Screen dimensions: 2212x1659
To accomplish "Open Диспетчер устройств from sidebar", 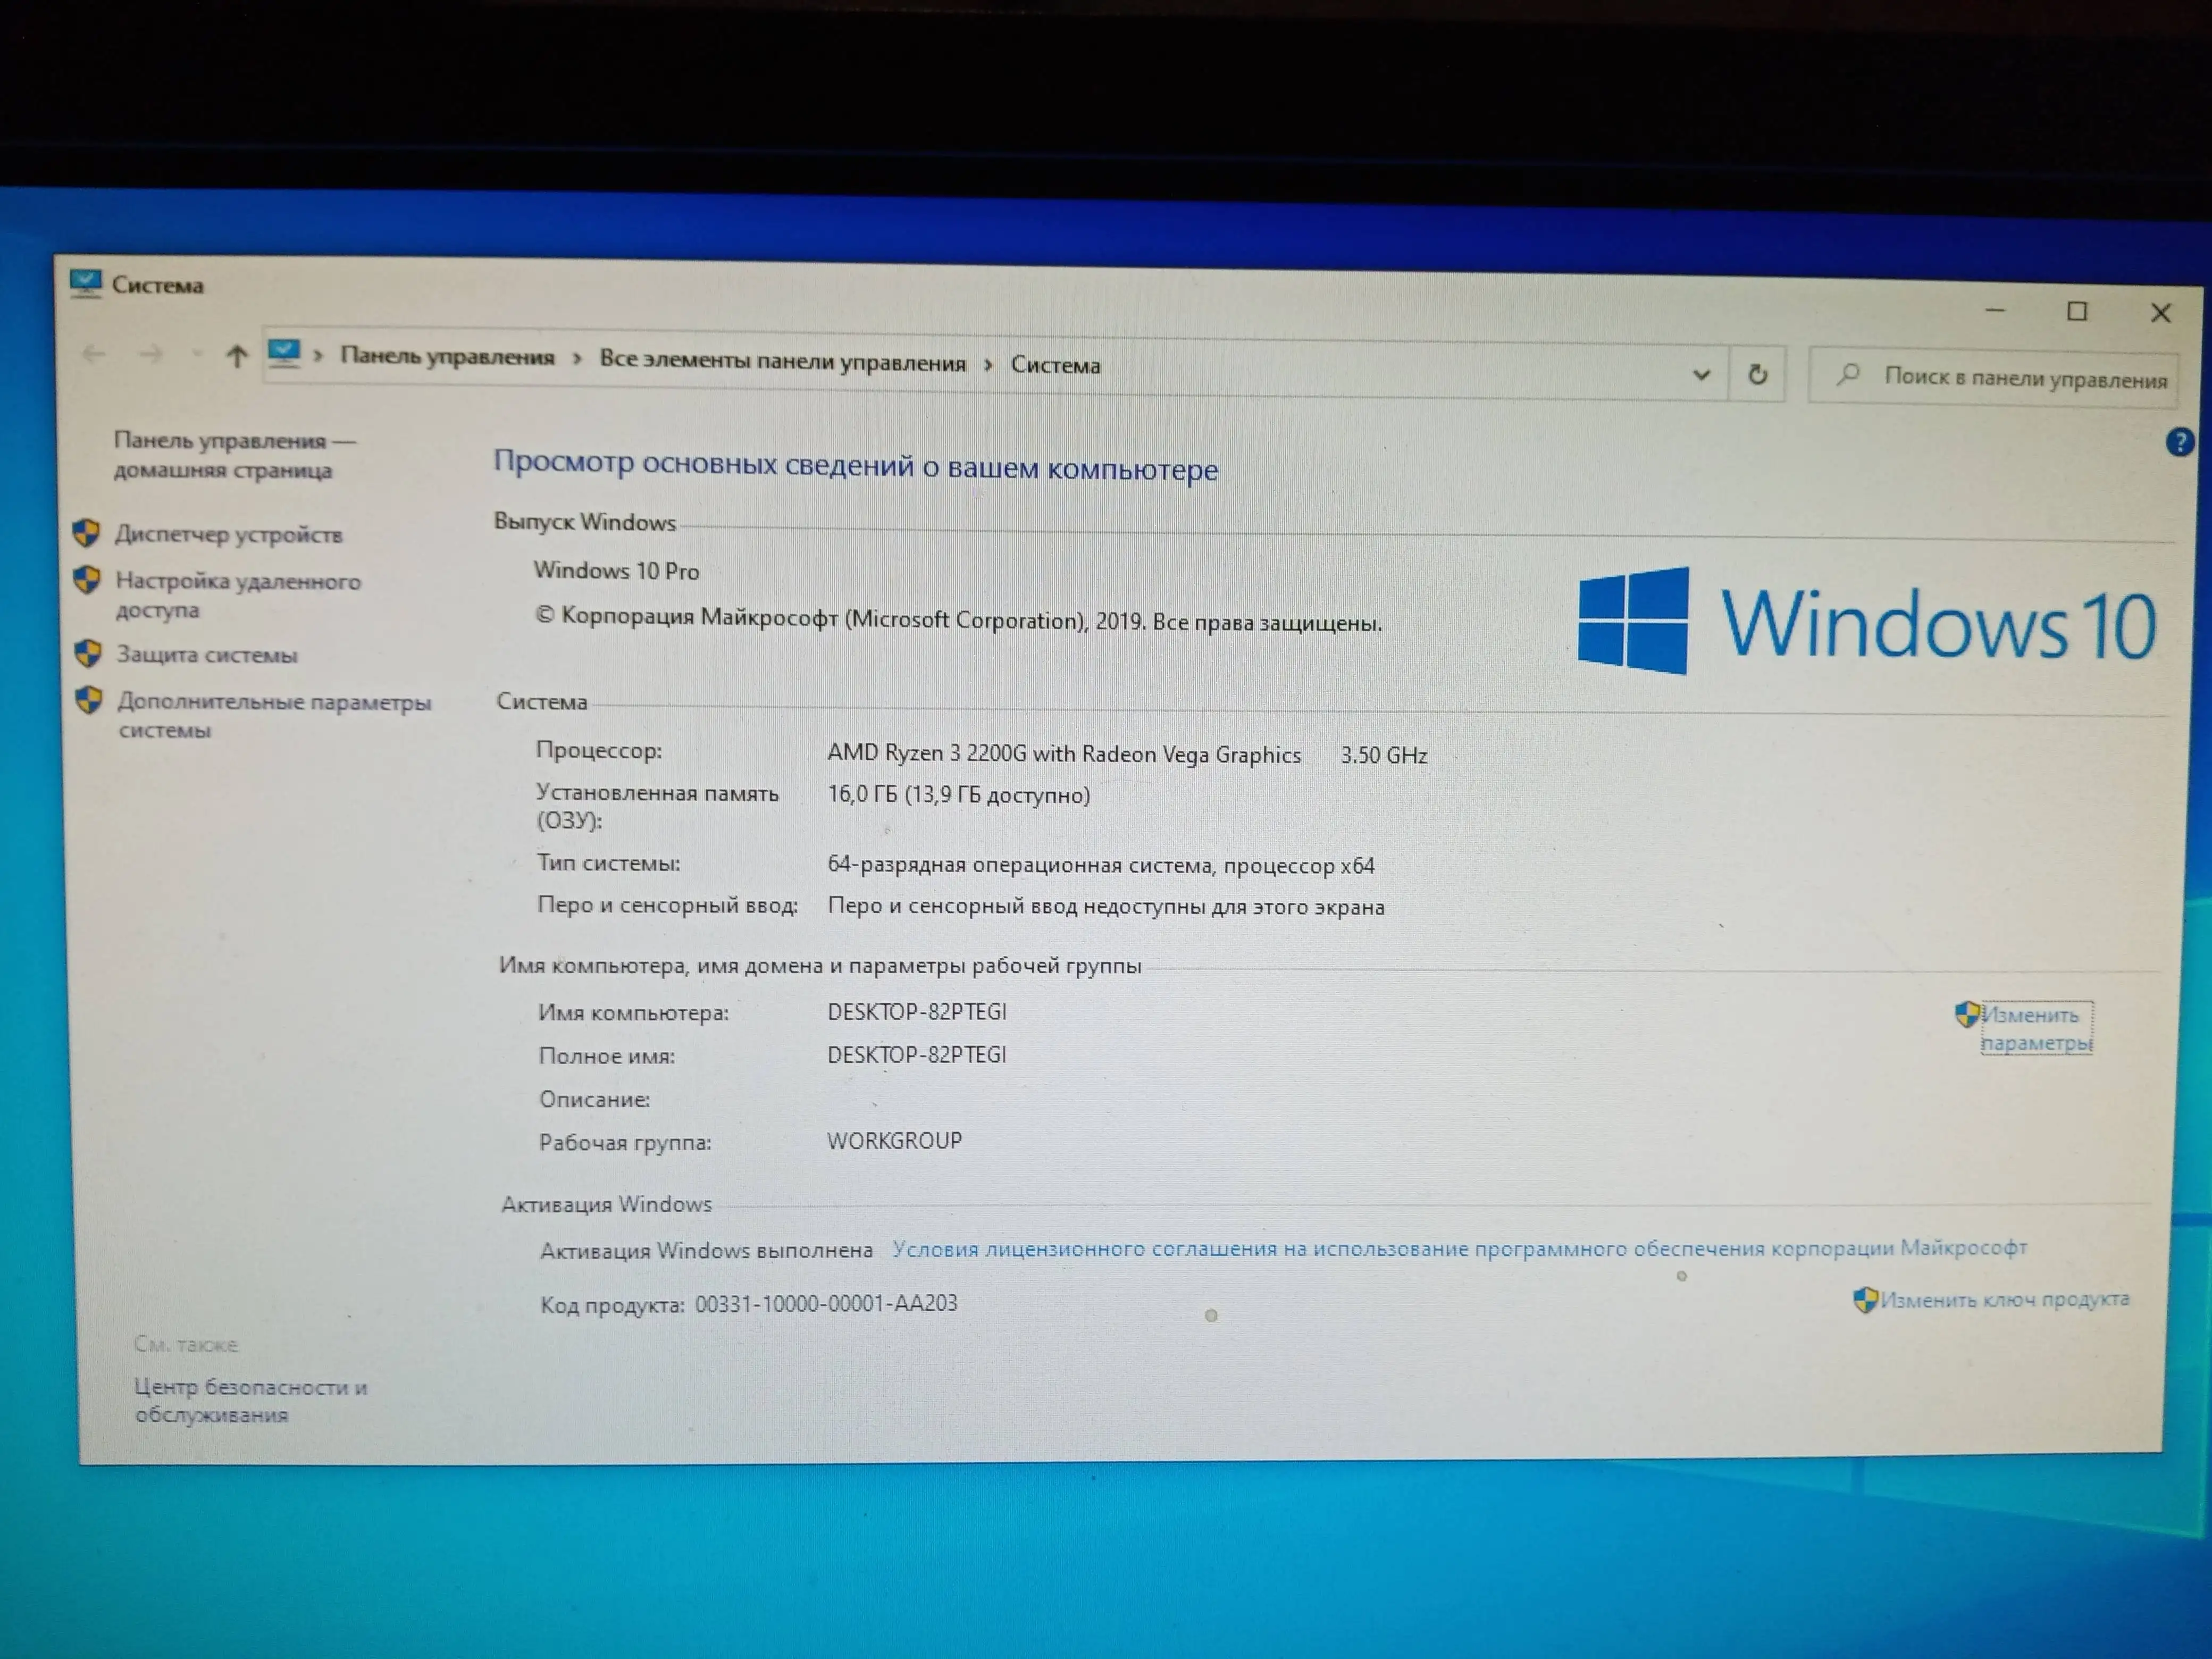I will [228, 534].
